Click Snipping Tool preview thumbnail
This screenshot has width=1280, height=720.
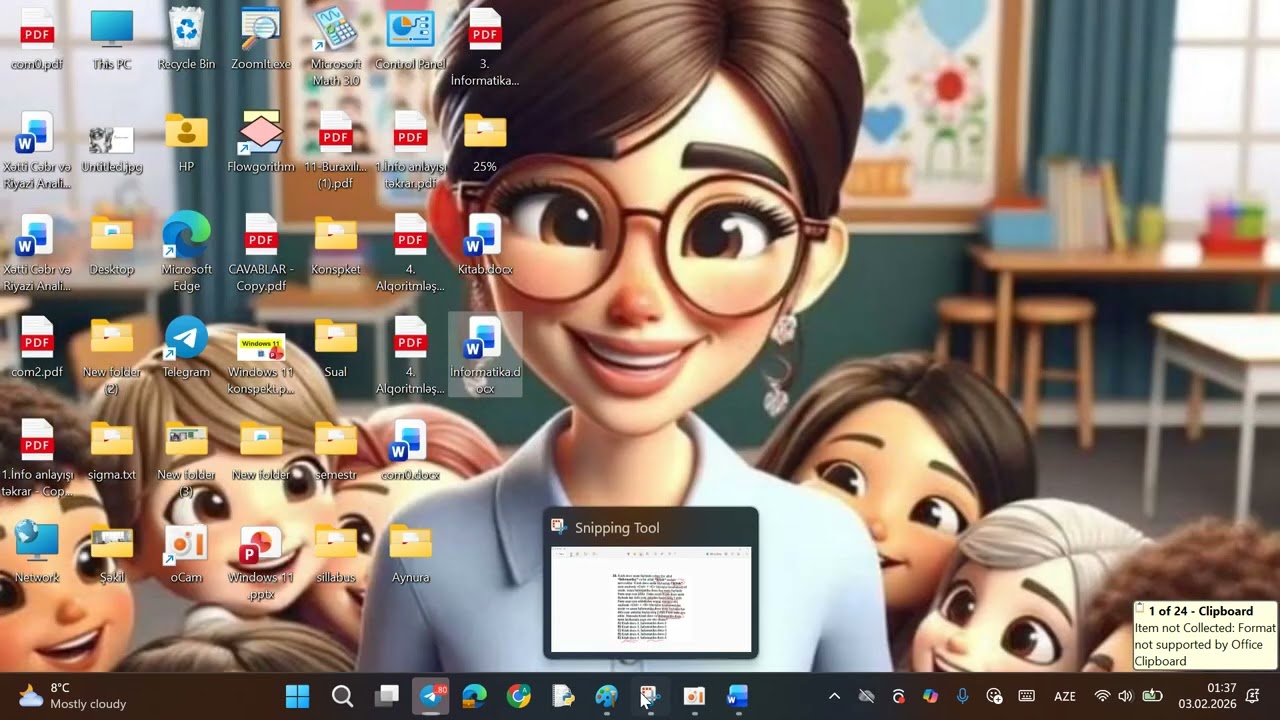coord(651,598)
